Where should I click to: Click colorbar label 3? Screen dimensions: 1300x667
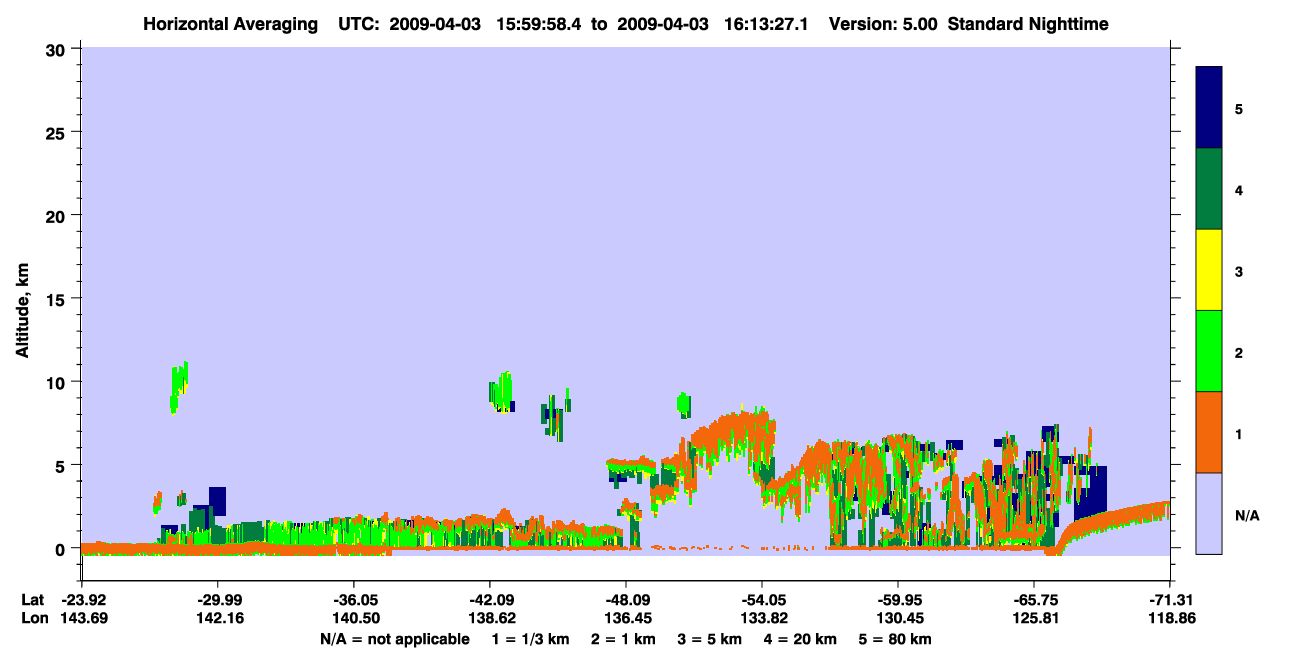(x=1239, y=272)
